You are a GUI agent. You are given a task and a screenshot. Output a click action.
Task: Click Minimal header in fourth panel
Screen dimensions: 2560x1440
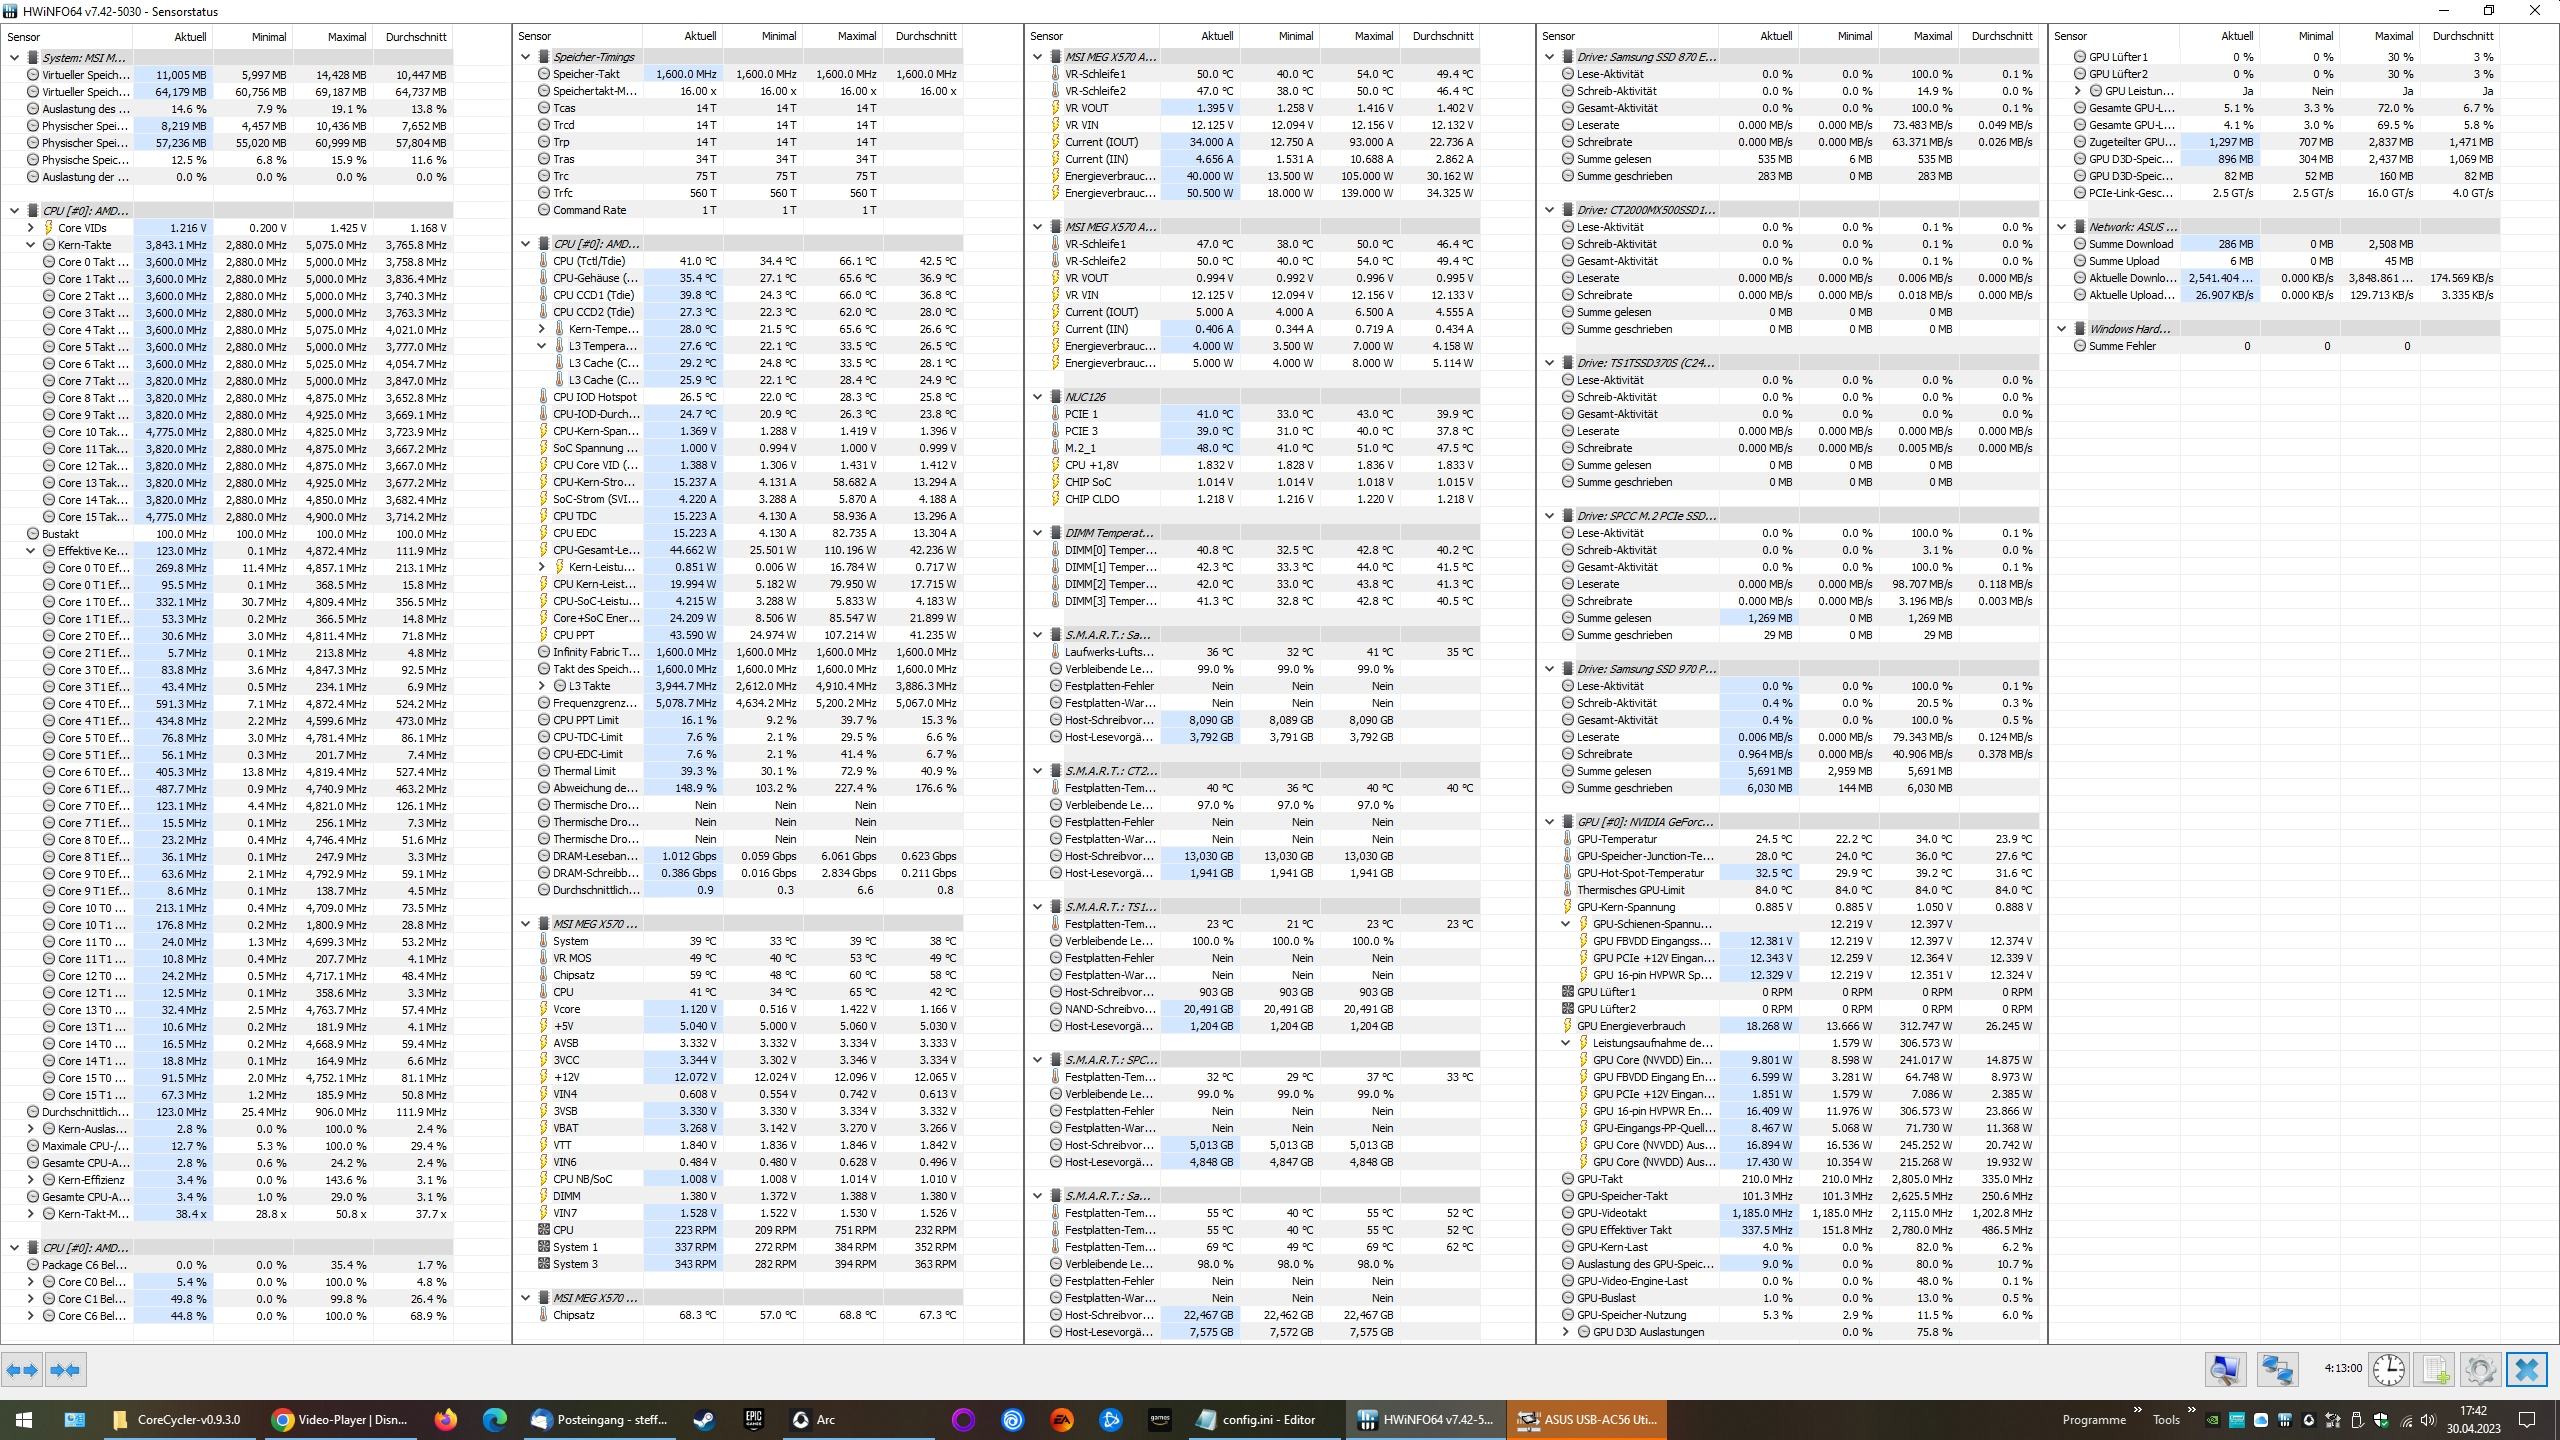pyautogui.click(x=1840, y=36)
